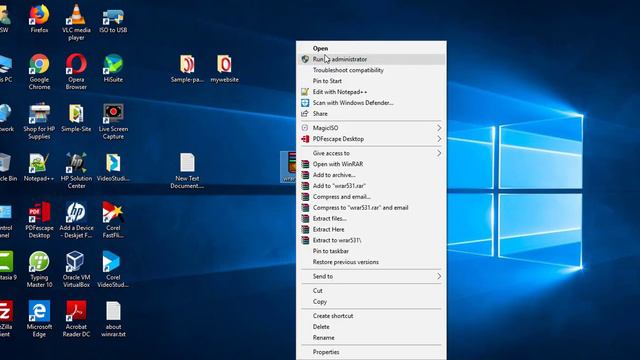
Task: Choose Scan with Windows Defender
Action: click(371, 102)
